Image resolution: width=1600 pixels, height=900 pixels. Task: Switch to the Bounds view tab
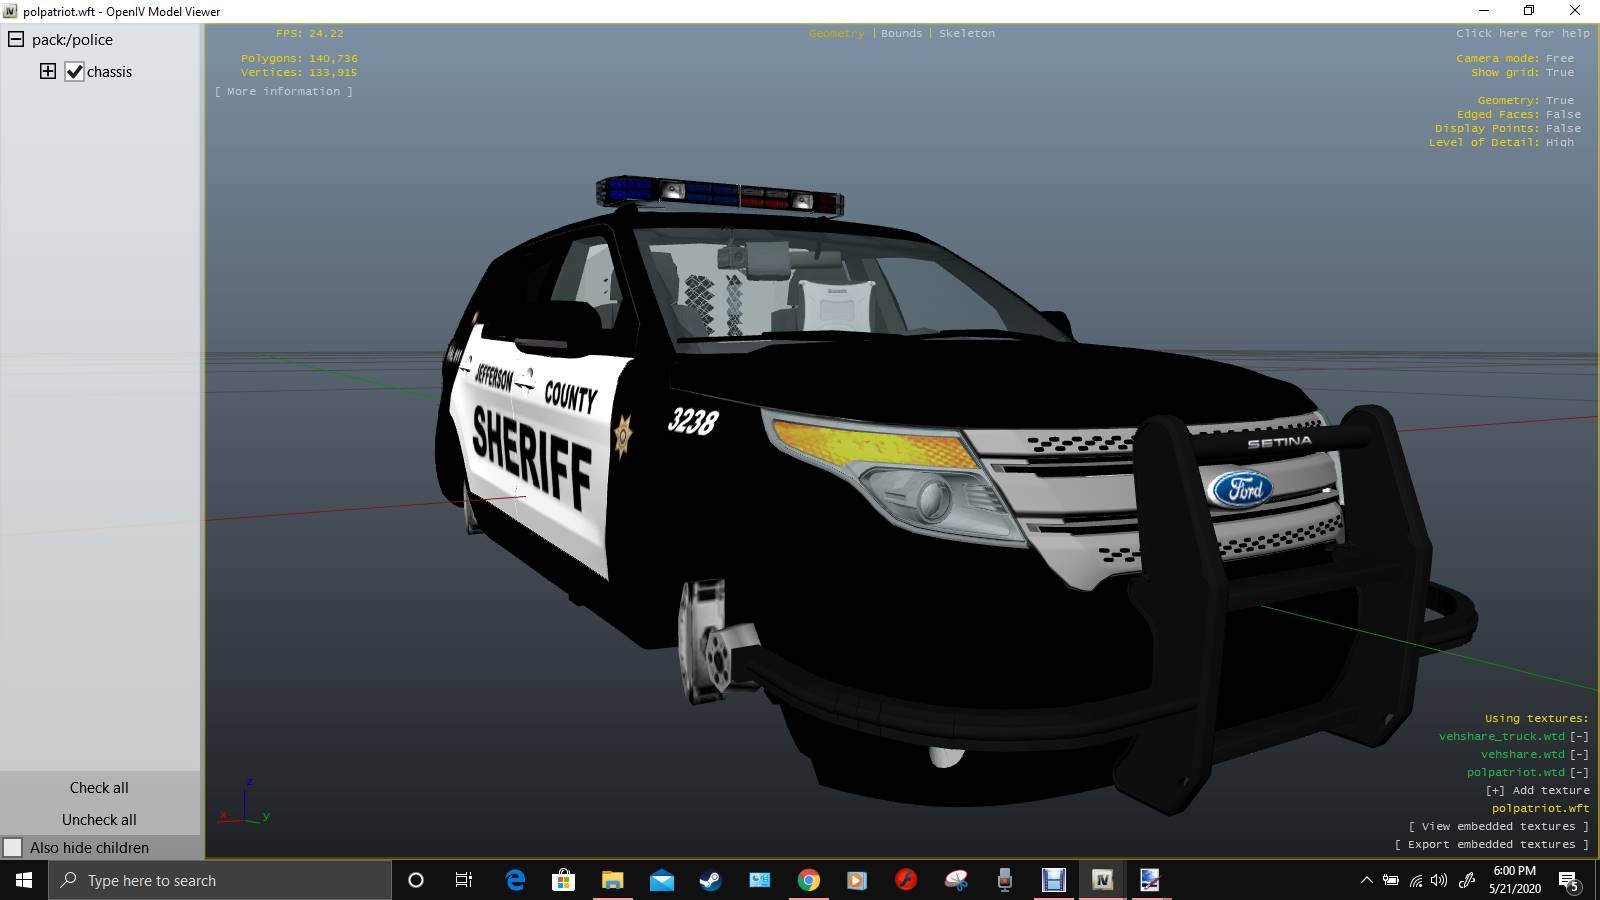(901, 33)
